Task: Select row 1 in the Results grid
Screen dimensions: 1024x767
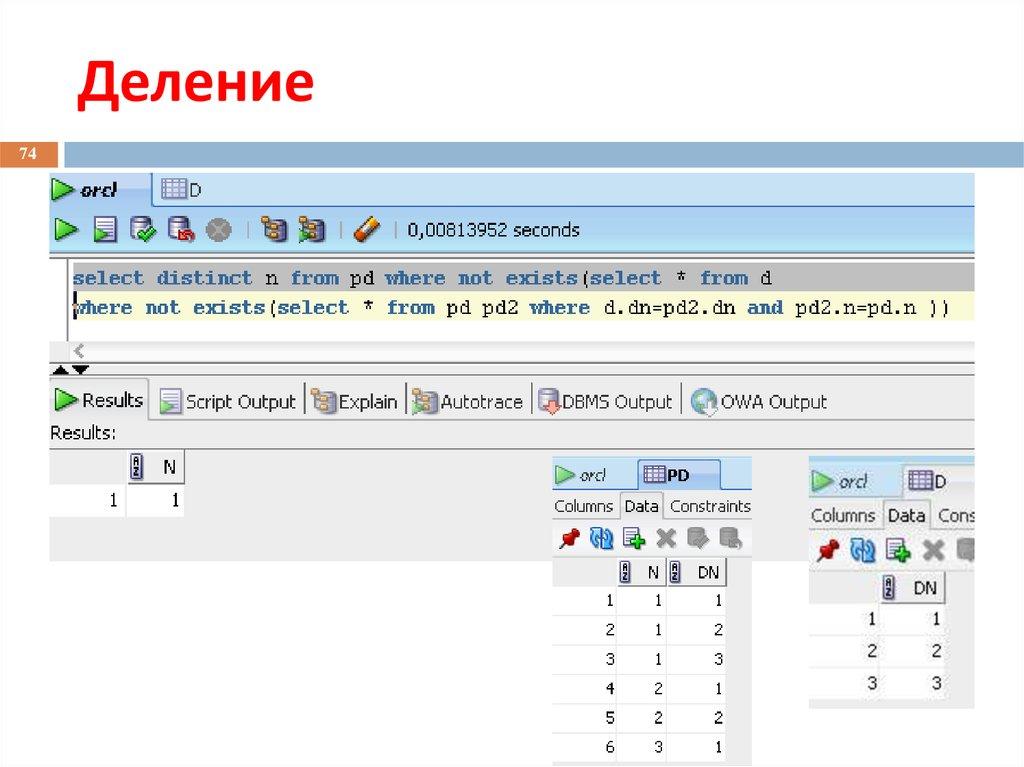Action: pos(113,498)
